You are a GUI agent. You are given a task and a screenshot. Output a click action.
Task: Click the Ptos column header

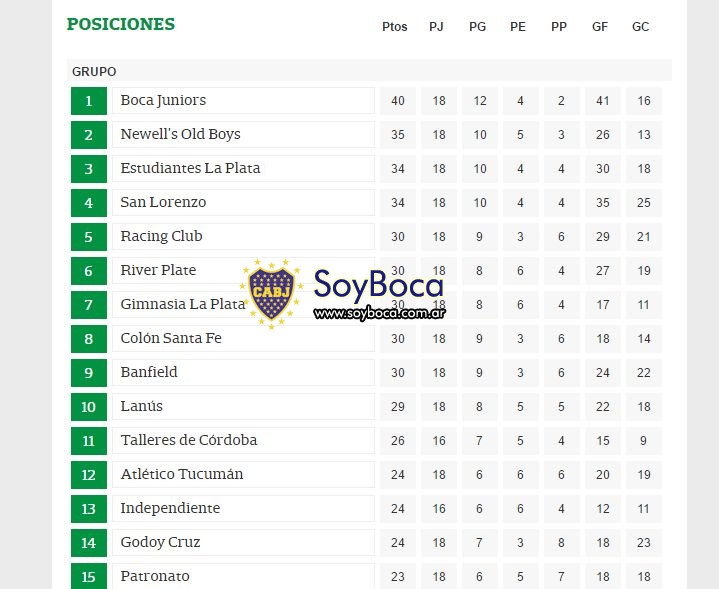[x=394, y=27]
